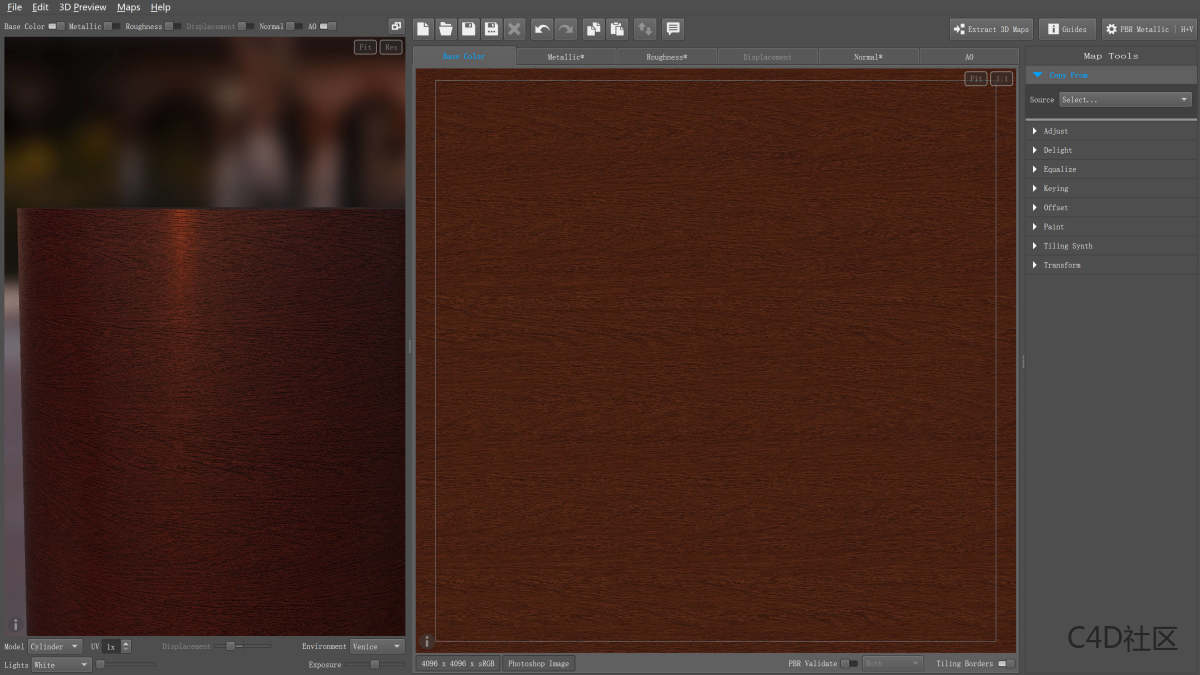Viewport: 1200px width, 675px height.
Task: Disable the Tiling Borders toggle
Action: [1006, 663]
